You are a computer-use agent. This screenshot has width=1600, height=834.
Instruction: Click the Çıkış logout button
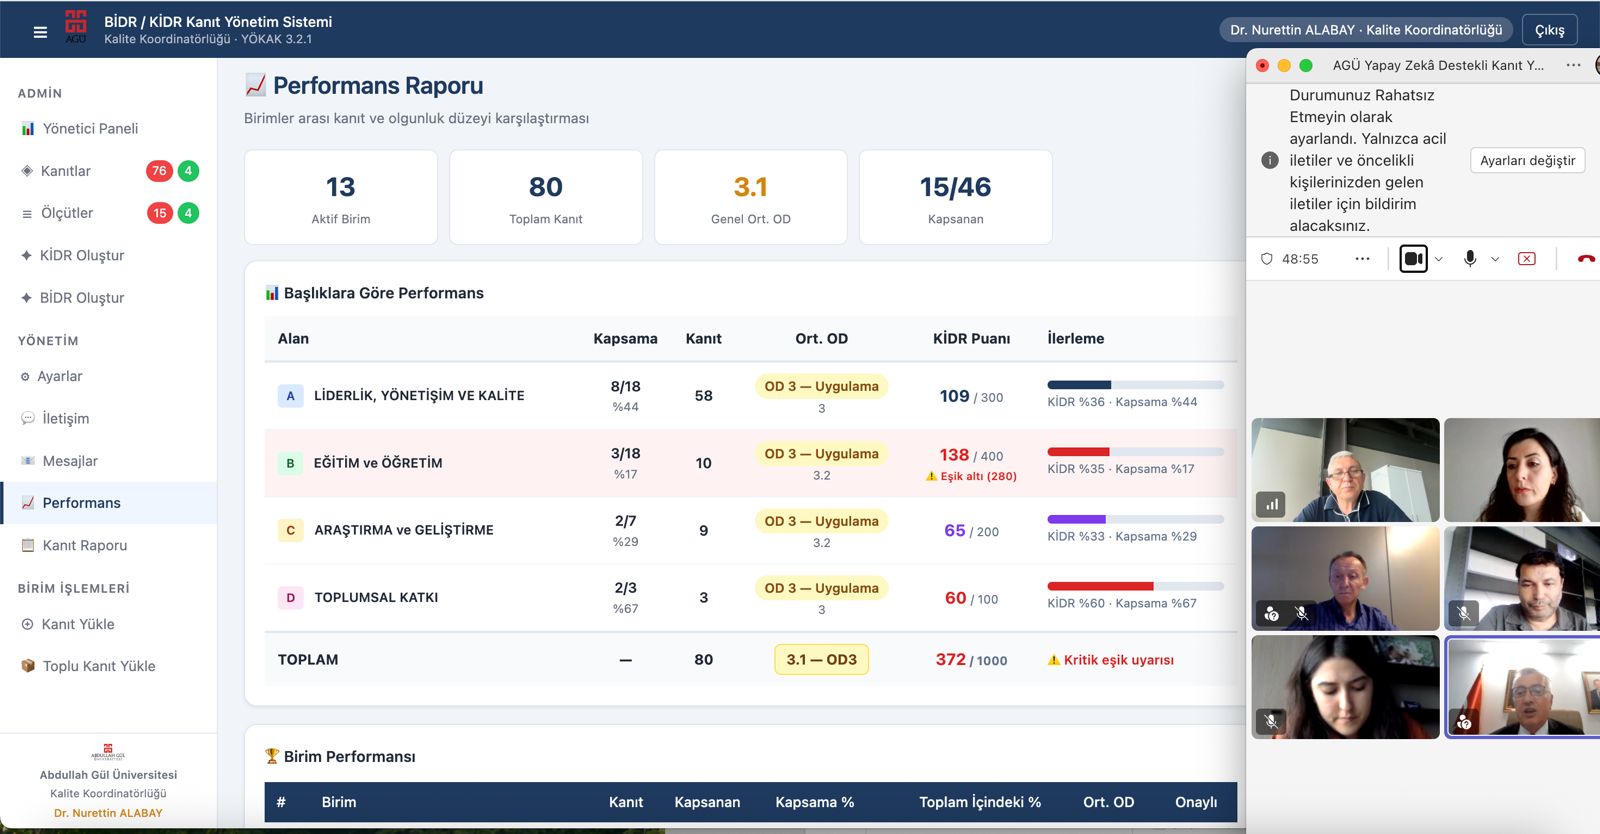point(1550,30)
